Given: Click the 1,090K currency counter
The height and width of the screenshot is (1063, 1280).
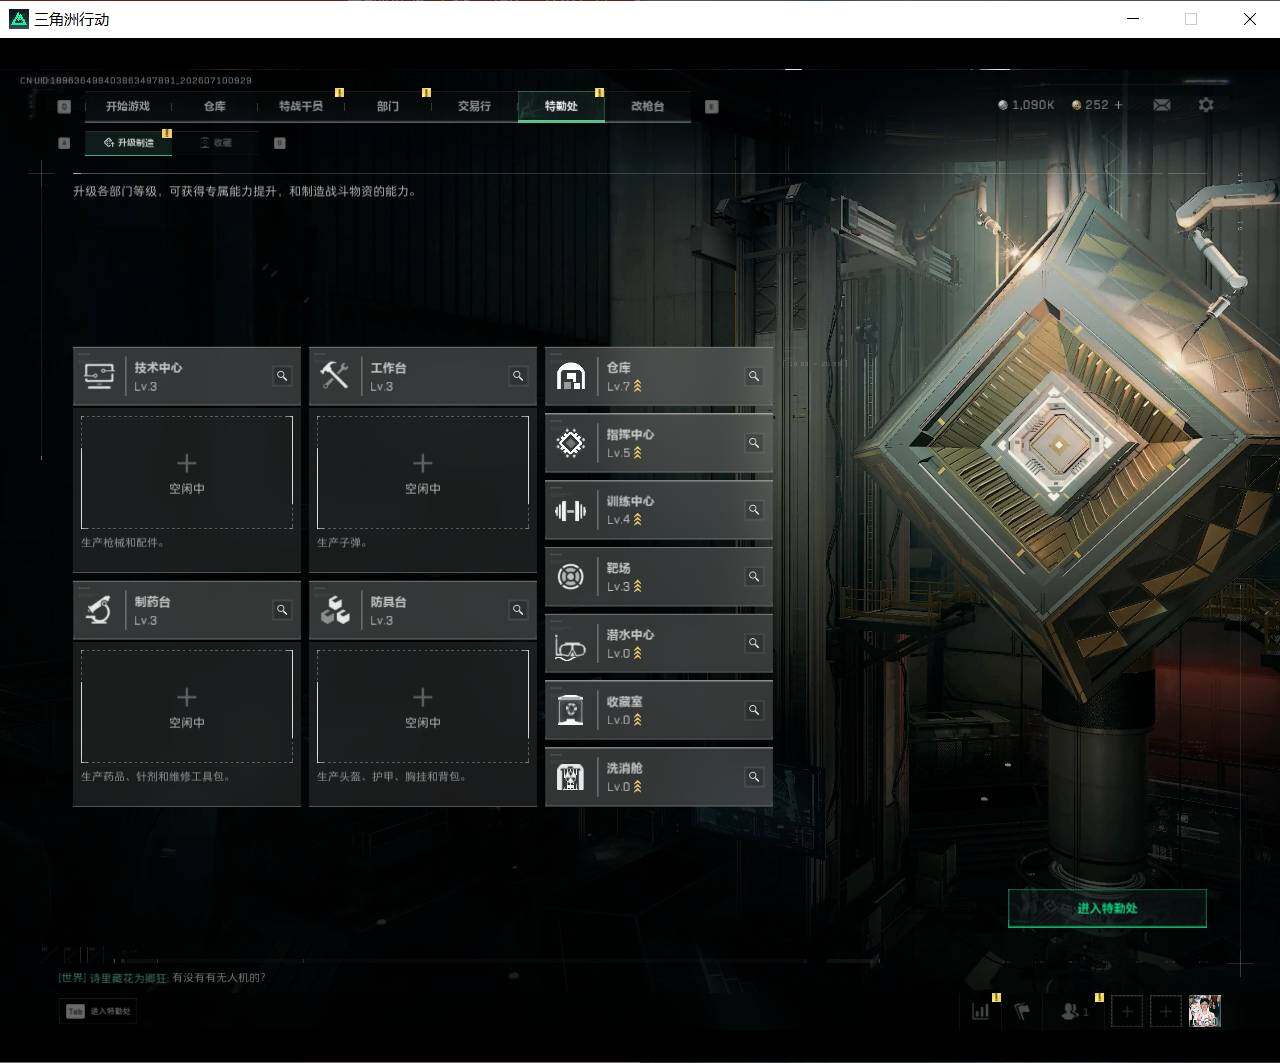Looking at the screenshot, I should pyautogui.click(x=1026, y=105).
